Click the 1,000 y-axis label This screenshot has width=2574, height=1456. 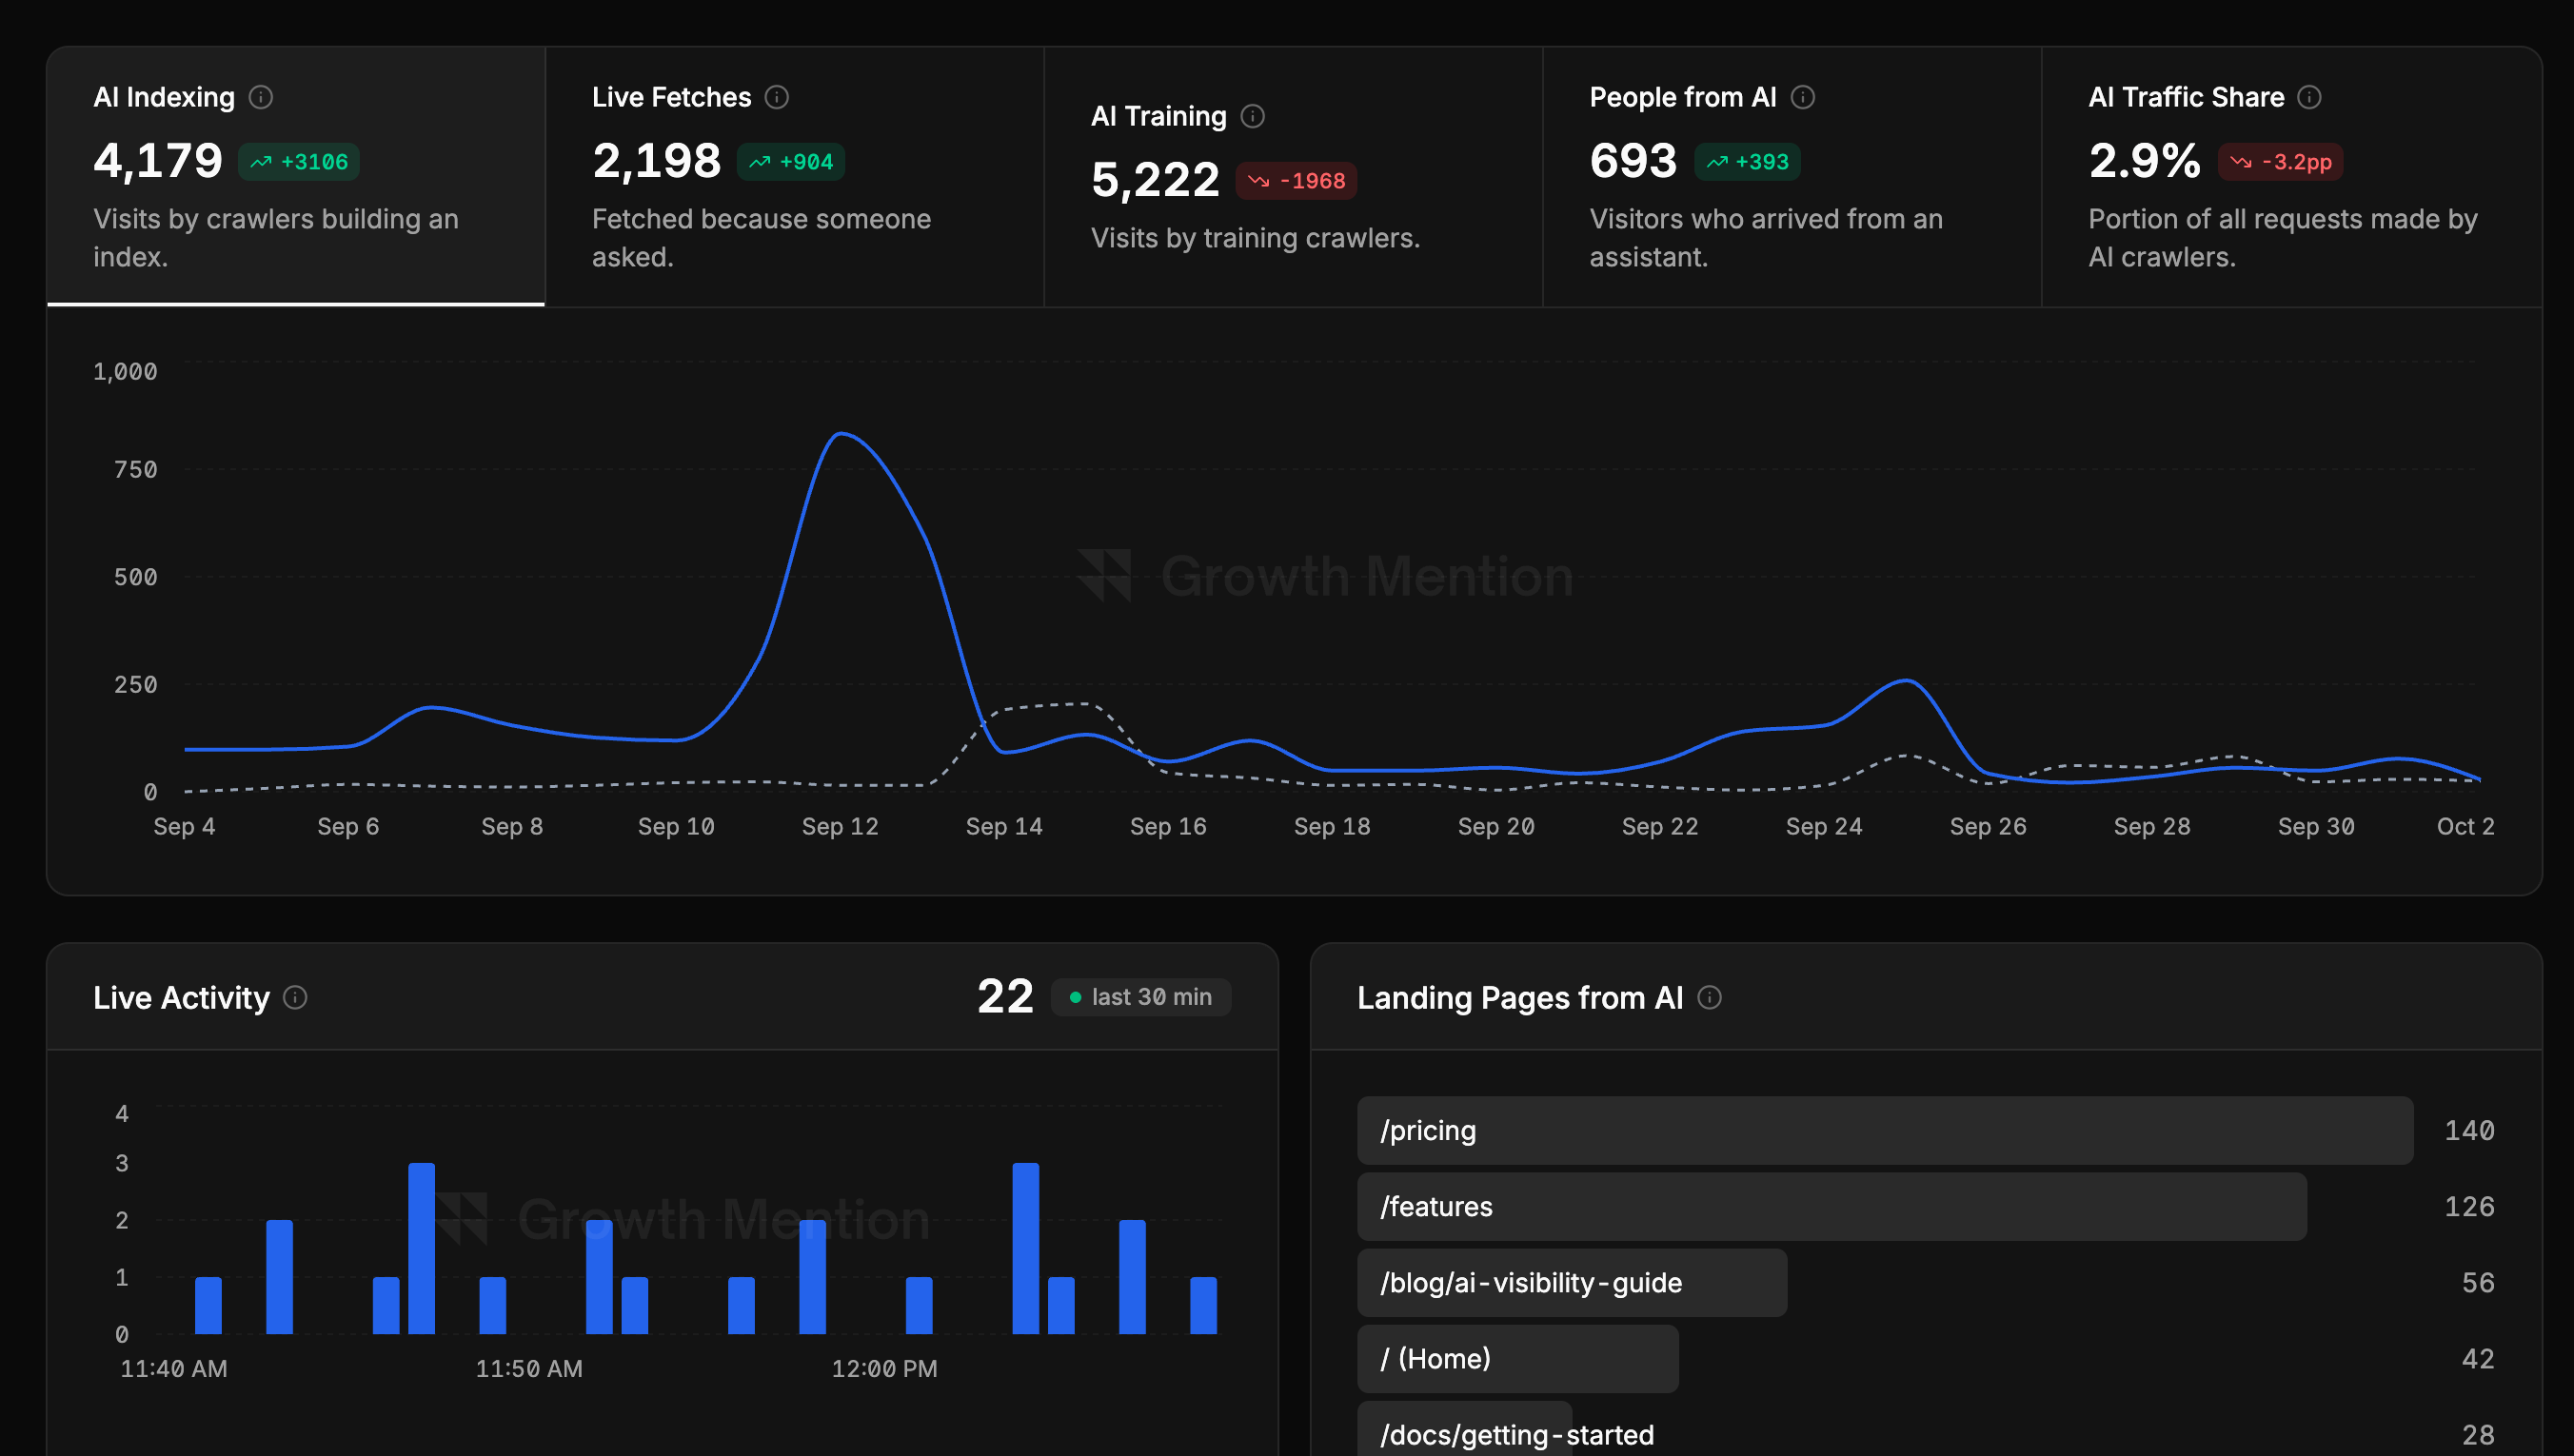(x=125, y=372)
